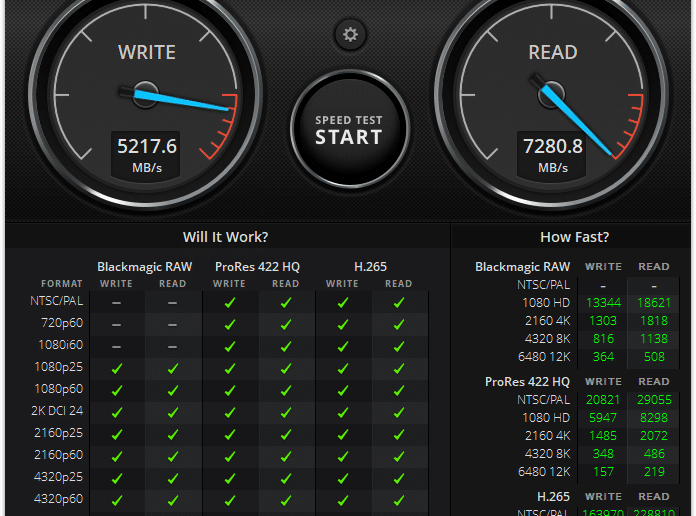This screenshot has height=516, width=696.
Task: Click ProRes 2160 4K read value 2072
Action: 654,436
